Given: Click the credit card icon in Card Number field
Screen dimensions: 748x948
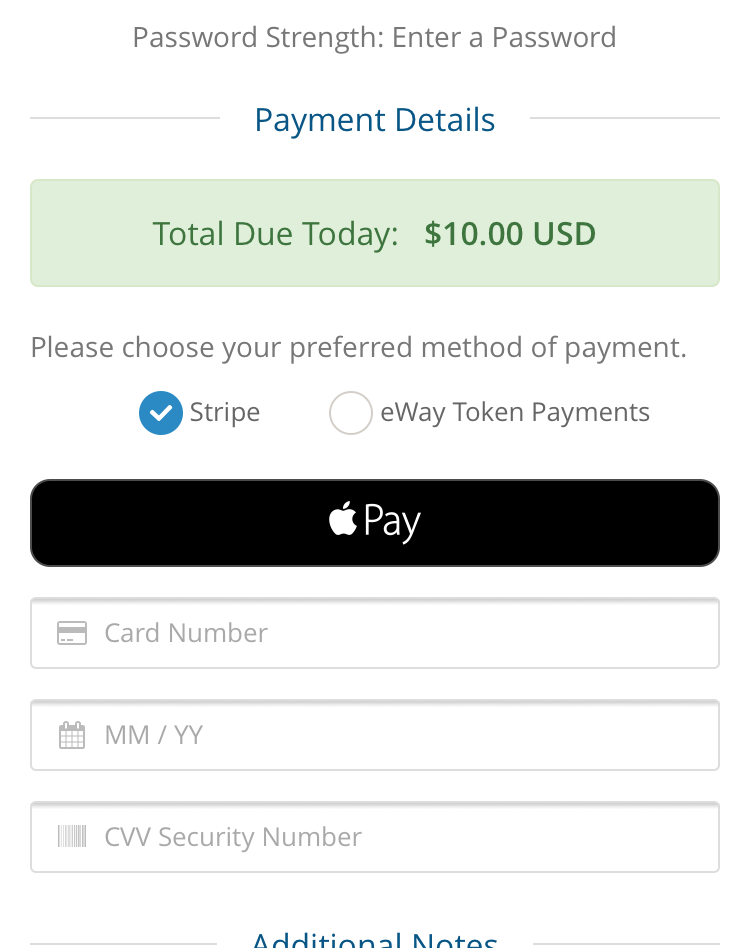Looking at the screenshot, I should pyautogui.click(x=72, y=633).
